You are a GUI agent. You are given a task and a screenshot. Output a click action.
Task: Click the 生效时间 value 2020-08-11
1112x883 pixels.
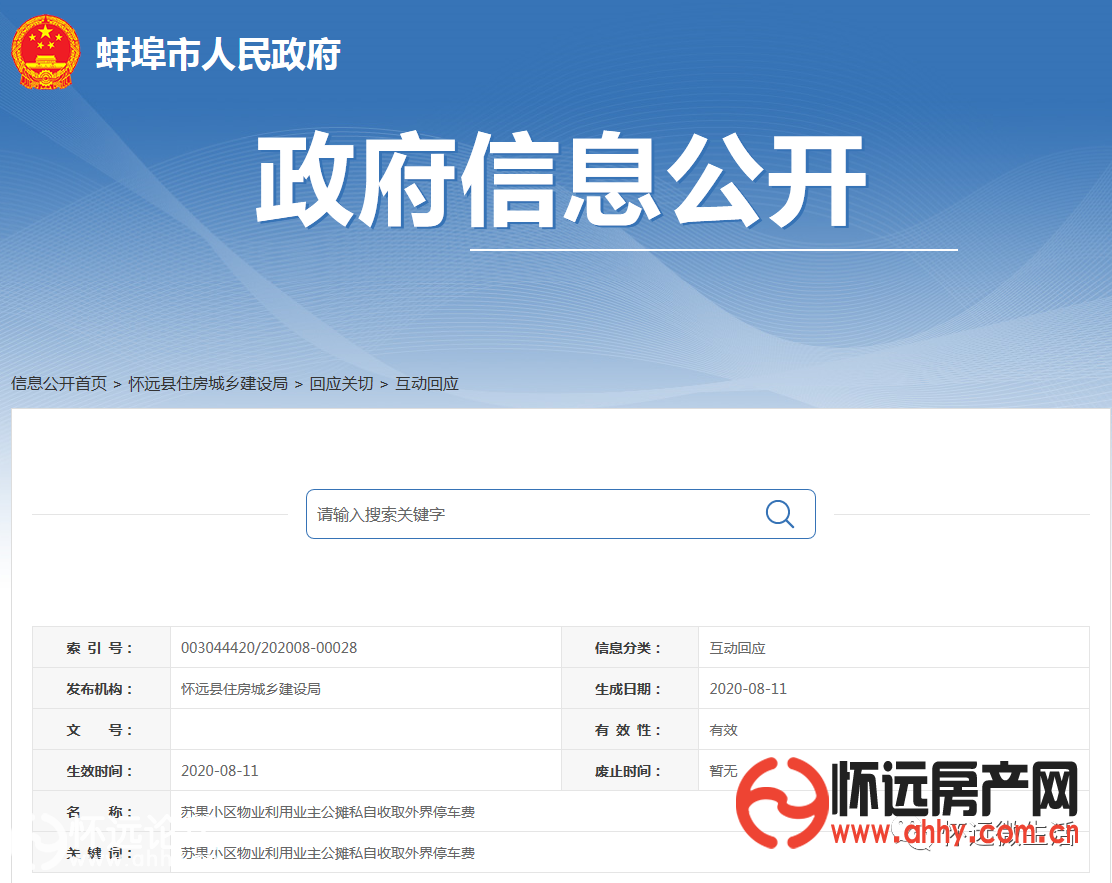(220, 771)
